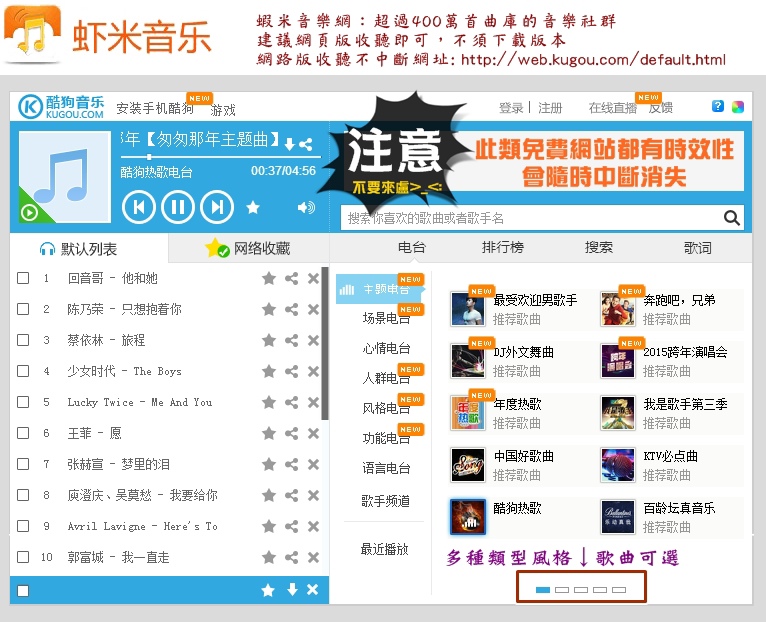Remove song 蔡依林 - 旅程 from list
766x622 pixels.
(x=313, y=341)
